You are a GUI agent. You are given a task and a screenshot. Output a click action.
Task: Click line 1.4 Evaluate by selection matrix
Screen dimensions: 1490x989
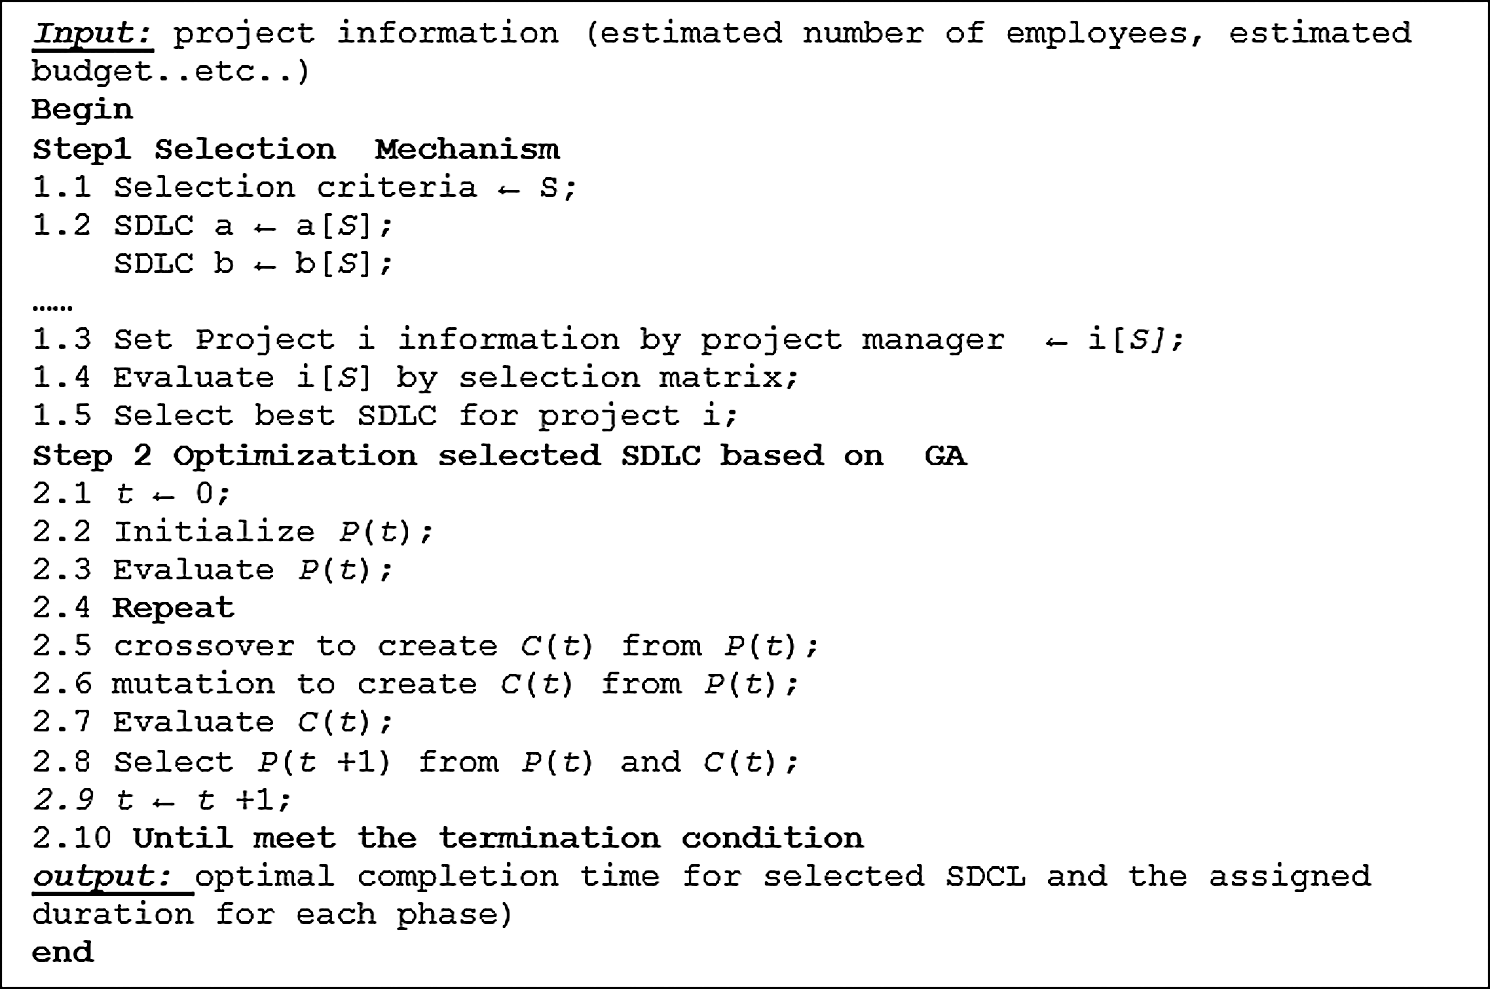[x=415, y=377]
